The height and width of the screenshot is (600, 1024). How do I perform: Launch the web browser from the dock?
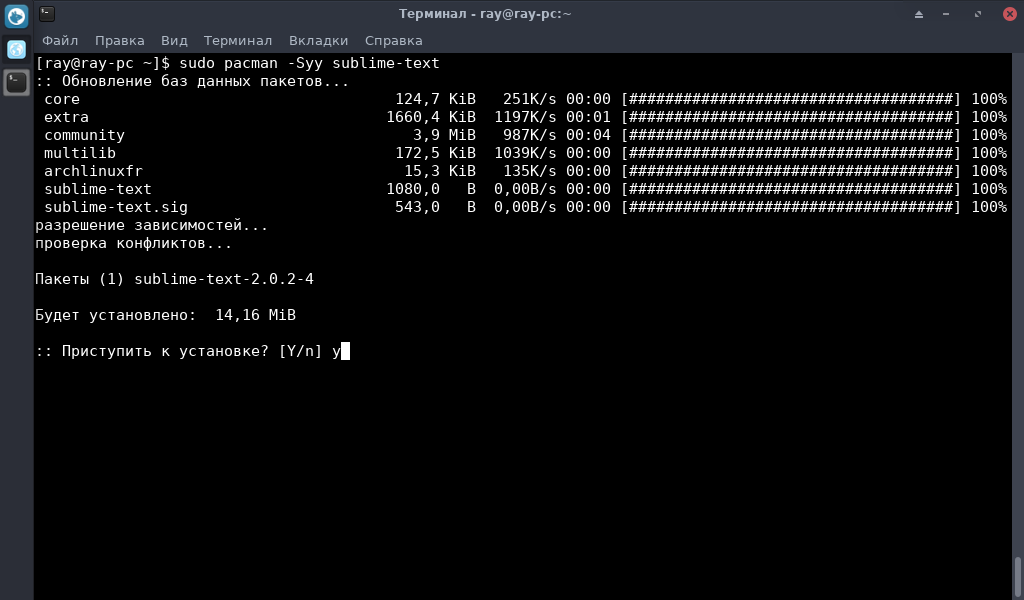tap(16, 49)
